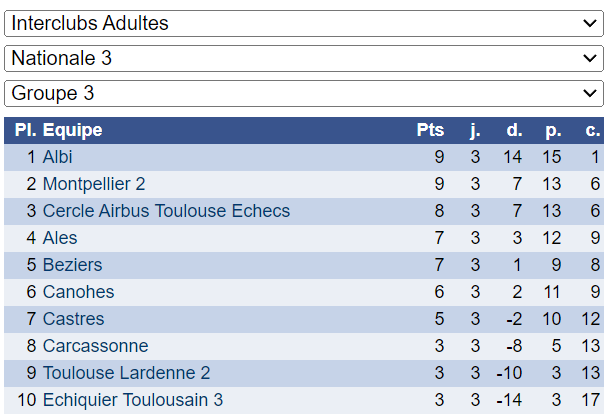Open Echiquier Toulousain 3 team link

coord(133,400)
